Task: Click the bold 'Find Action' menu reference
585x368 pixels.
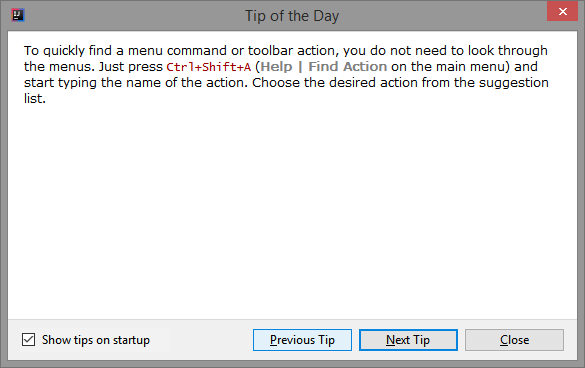Action: tap(348, 66)
